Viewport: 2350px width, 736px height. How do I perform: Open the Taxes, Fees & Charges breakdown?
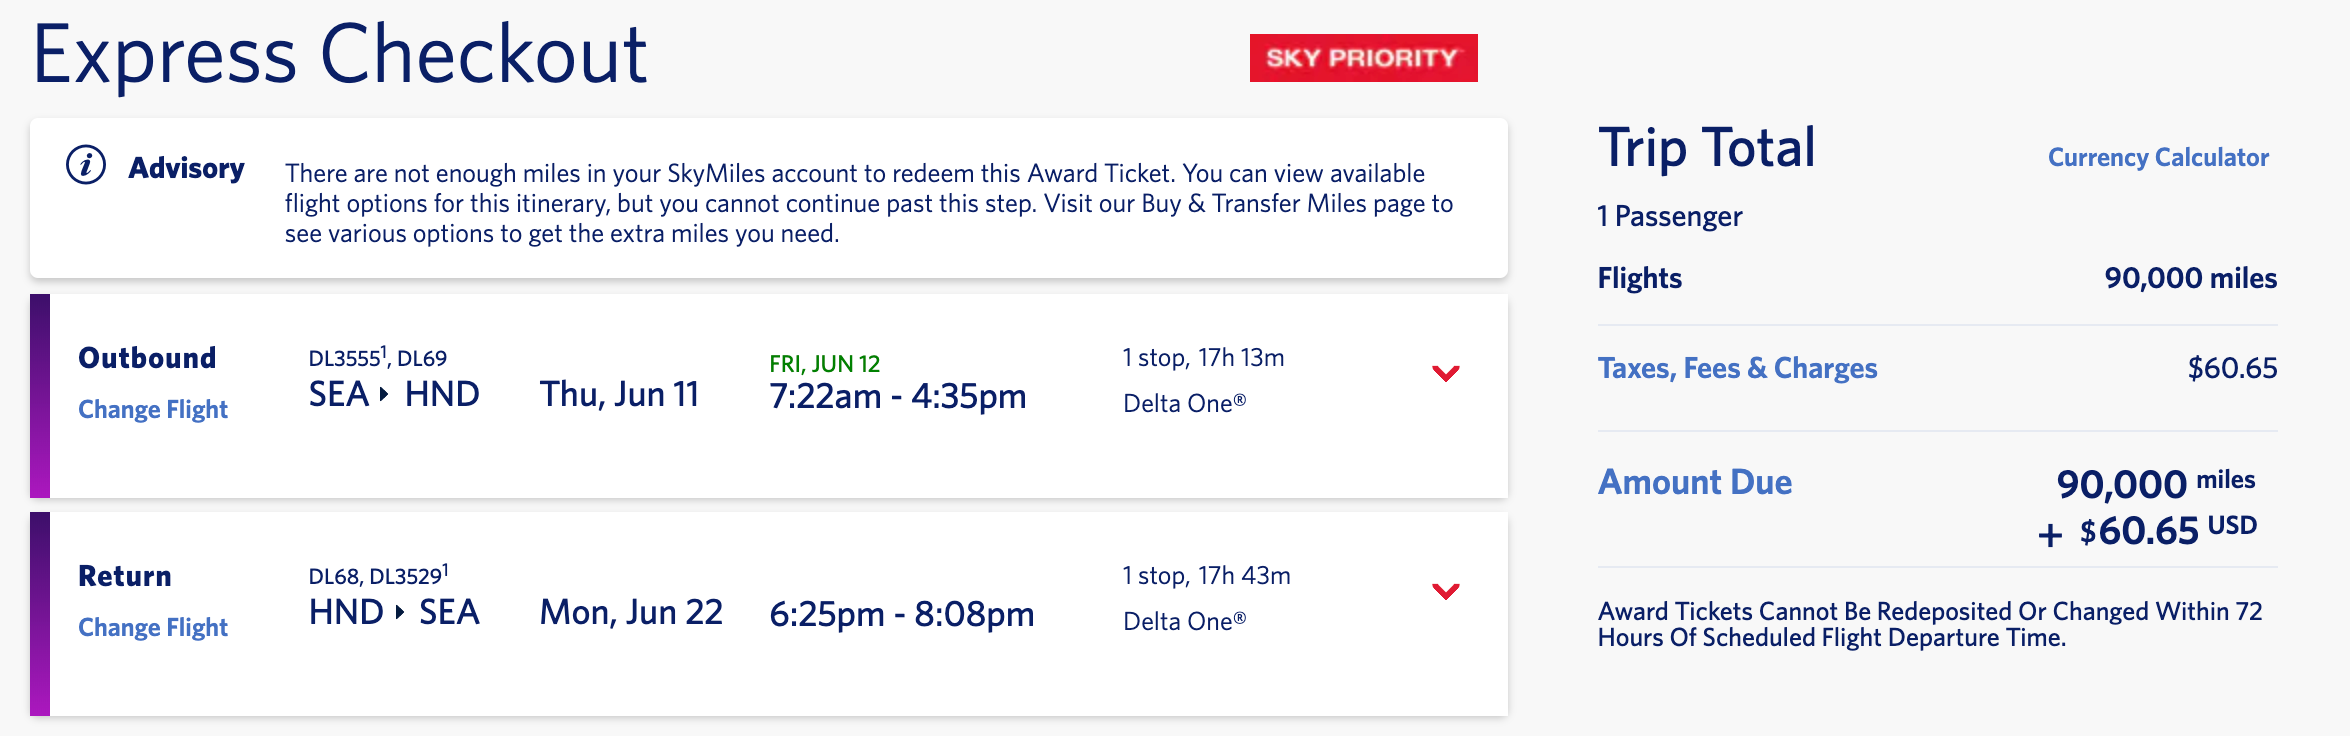click(1737, 368)
